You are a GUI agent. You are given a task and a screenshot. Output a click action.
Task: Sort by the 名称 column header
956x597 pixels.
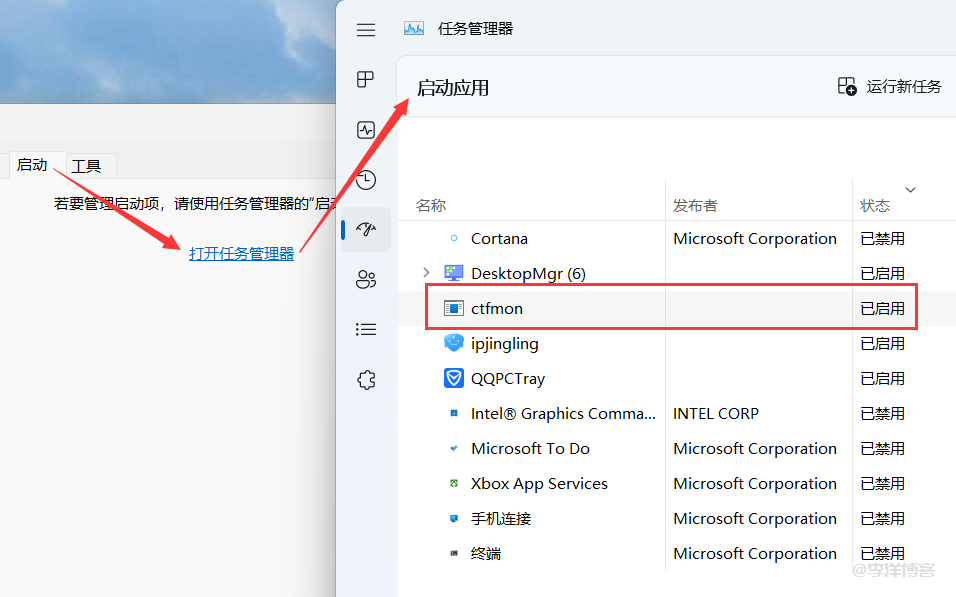(431, 205)
